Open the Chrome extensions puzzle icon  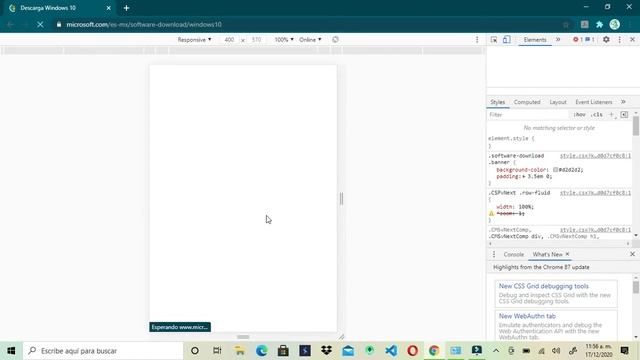pos(599,24)
